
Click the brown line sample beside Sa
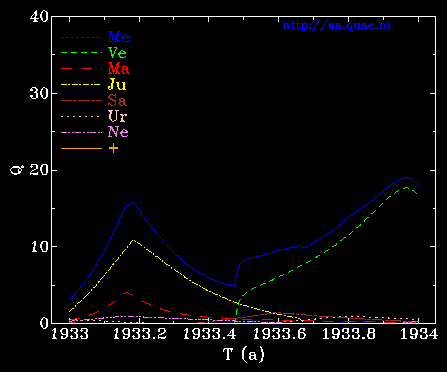point(81,100)
